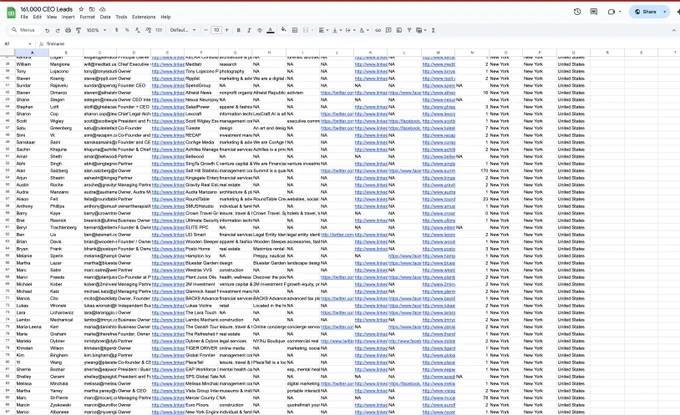This screenshot has width=680, height=415.
Task: Open the comments panel icon
Action: pyautogui.click(x=594, y=12)
